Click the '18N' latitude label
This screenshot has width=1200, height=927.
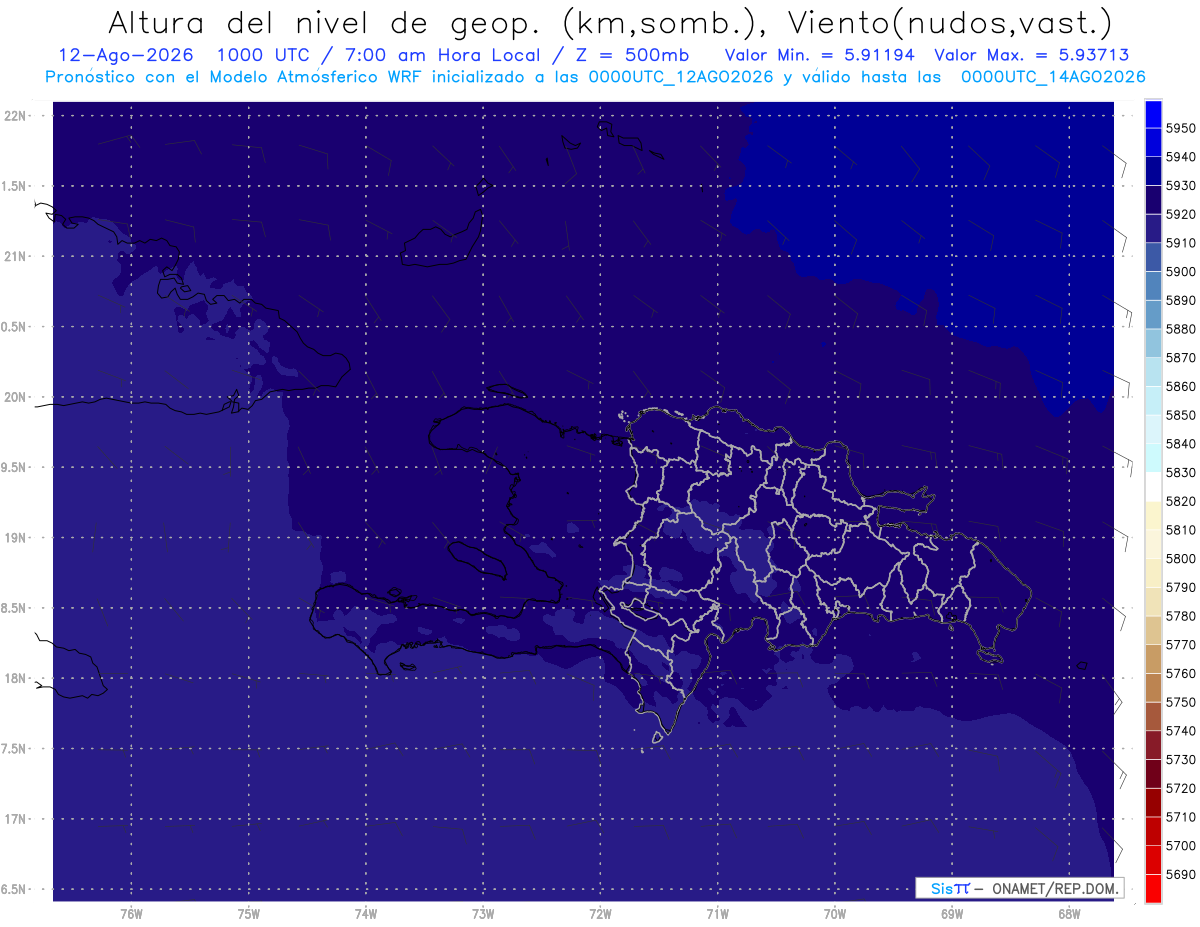[x=17, y=679]
